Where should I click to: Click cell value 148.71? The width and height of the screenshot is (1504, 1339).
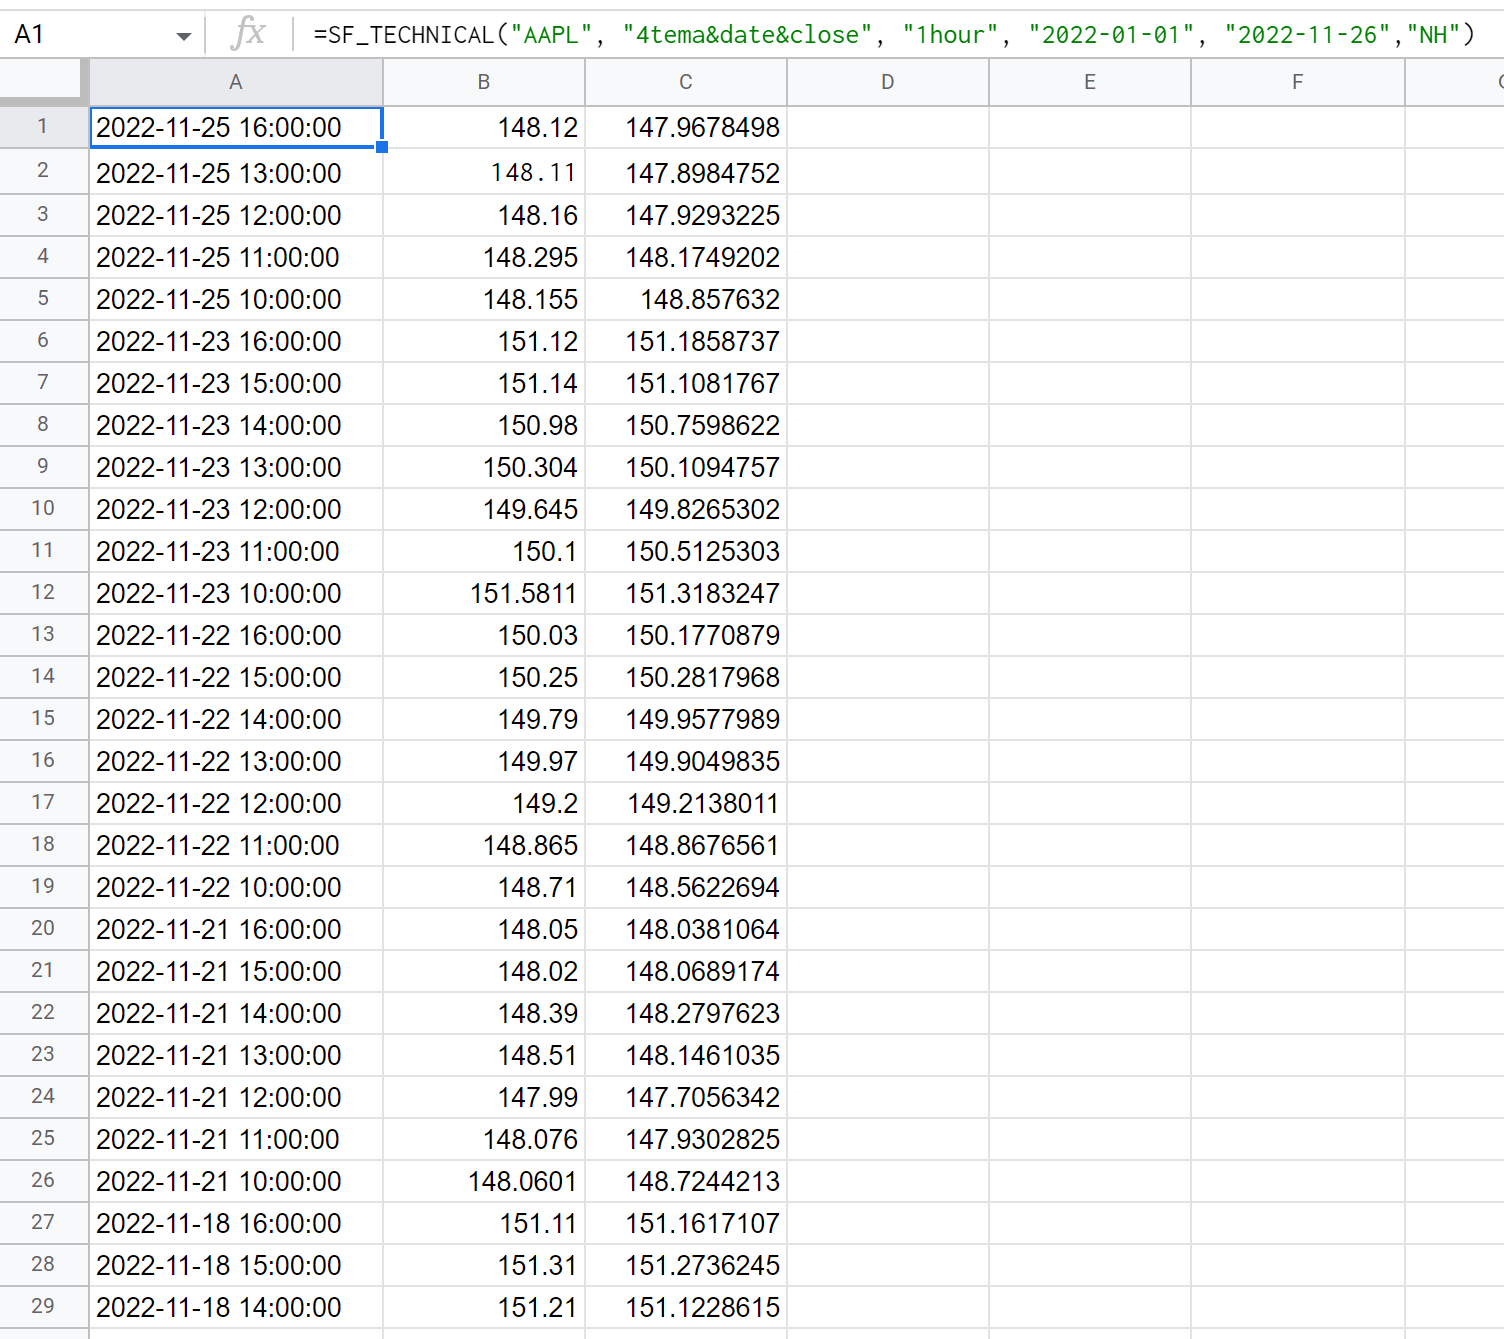pos(484,887)
